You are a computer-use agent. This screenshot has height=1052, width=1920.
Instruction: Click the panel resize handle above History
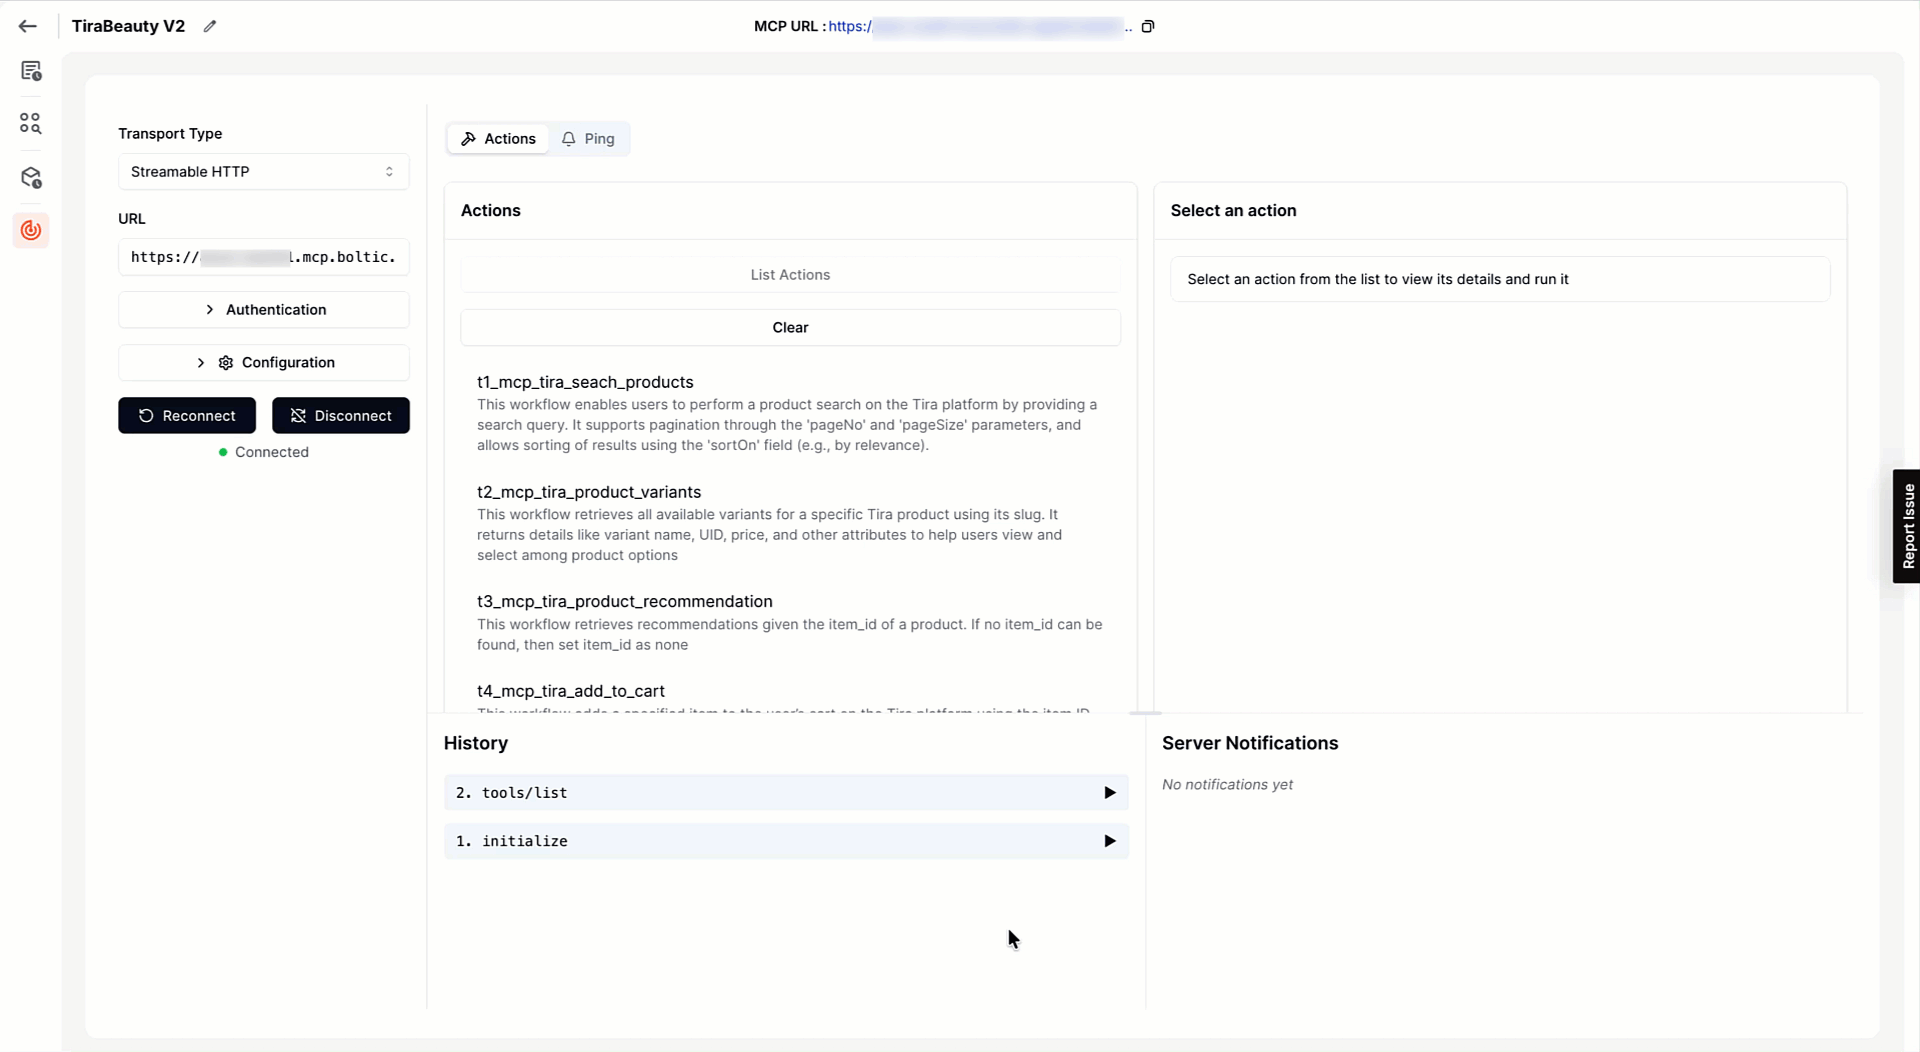(1145, 713)
